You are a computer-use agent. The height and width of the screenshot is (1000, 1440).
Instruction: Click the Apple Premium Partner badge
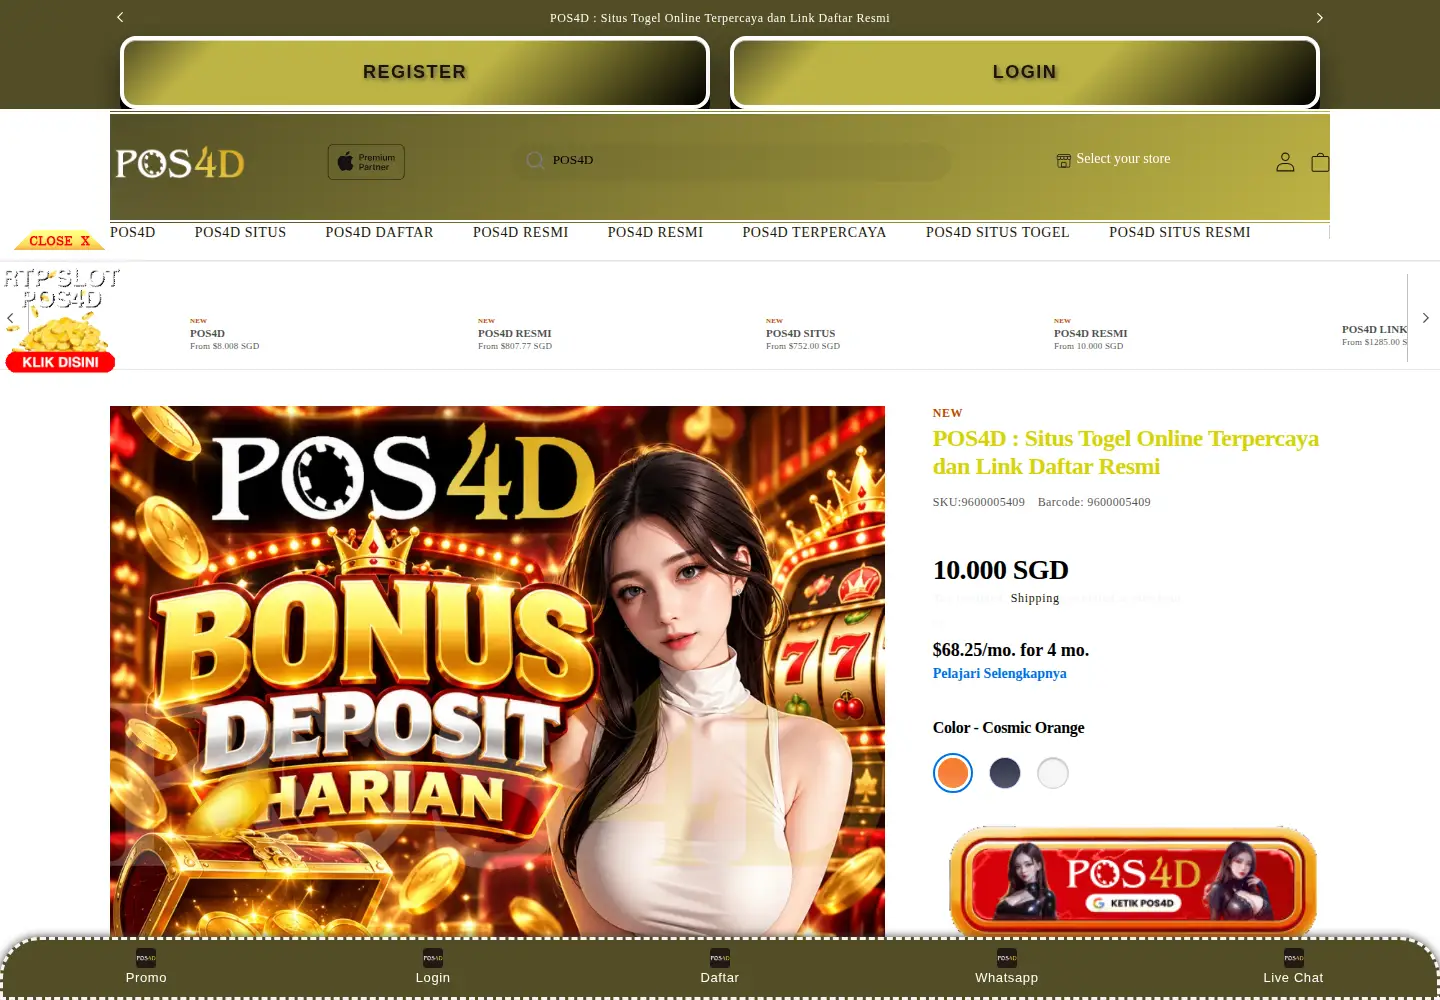(366, 162)
